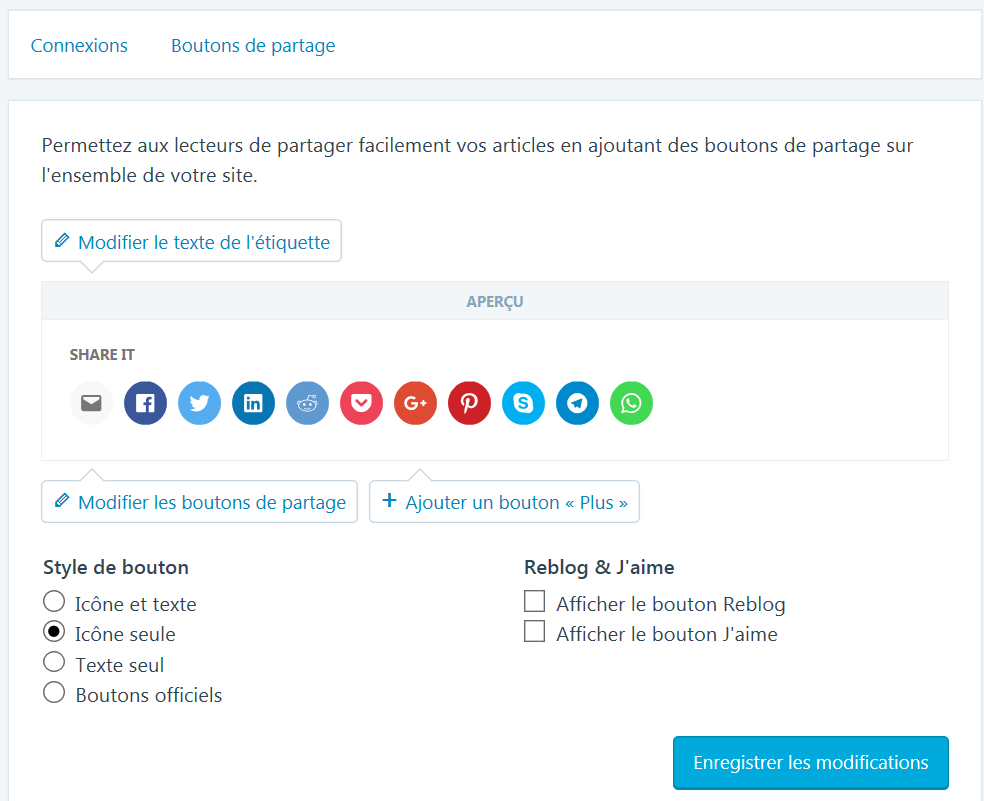Click 'Modifier le texte de l'étiquette'
This screenshot has height=801, width=984.
192,241
